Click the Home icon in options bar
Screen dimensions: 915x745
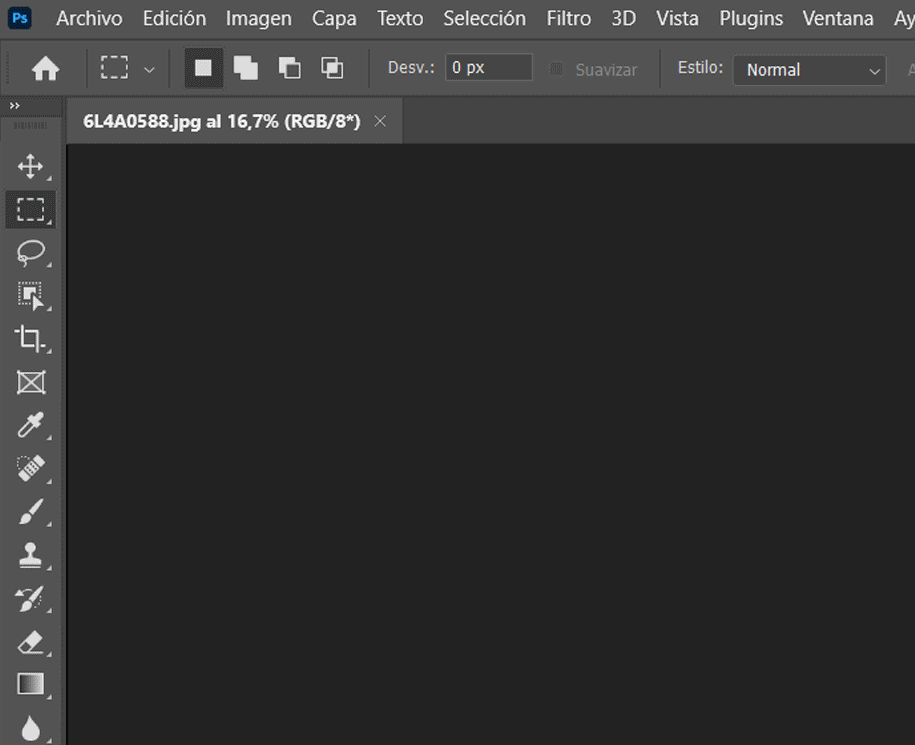click(x=46, y=69)
